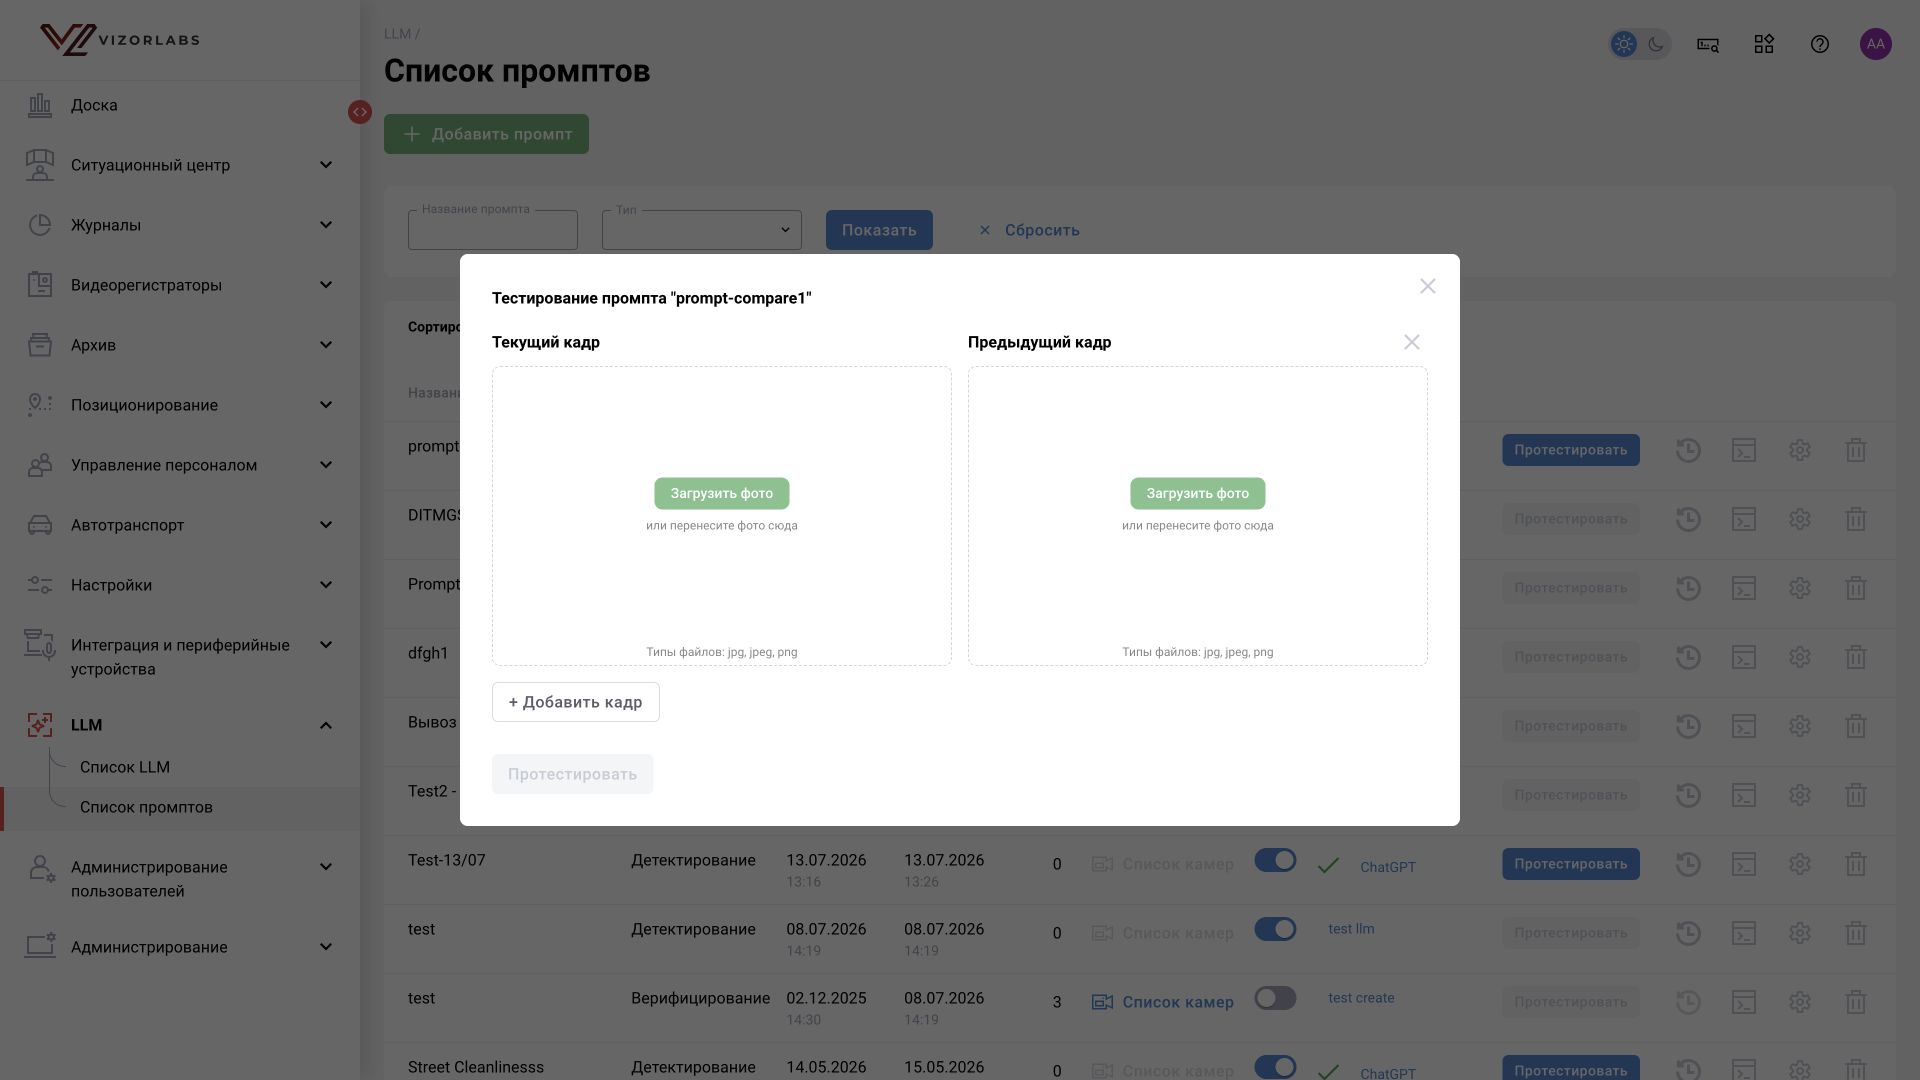Image resolution: width=1920 pixels, height=1080 pixels.
Task: Close the prompt testing dialog
Action: click(x=1428, y=286)
